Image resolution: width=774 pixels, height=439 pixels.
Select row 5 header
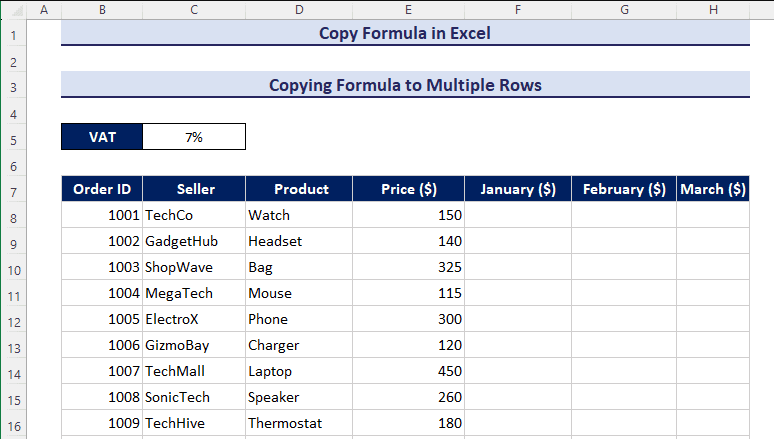(12, 138)
